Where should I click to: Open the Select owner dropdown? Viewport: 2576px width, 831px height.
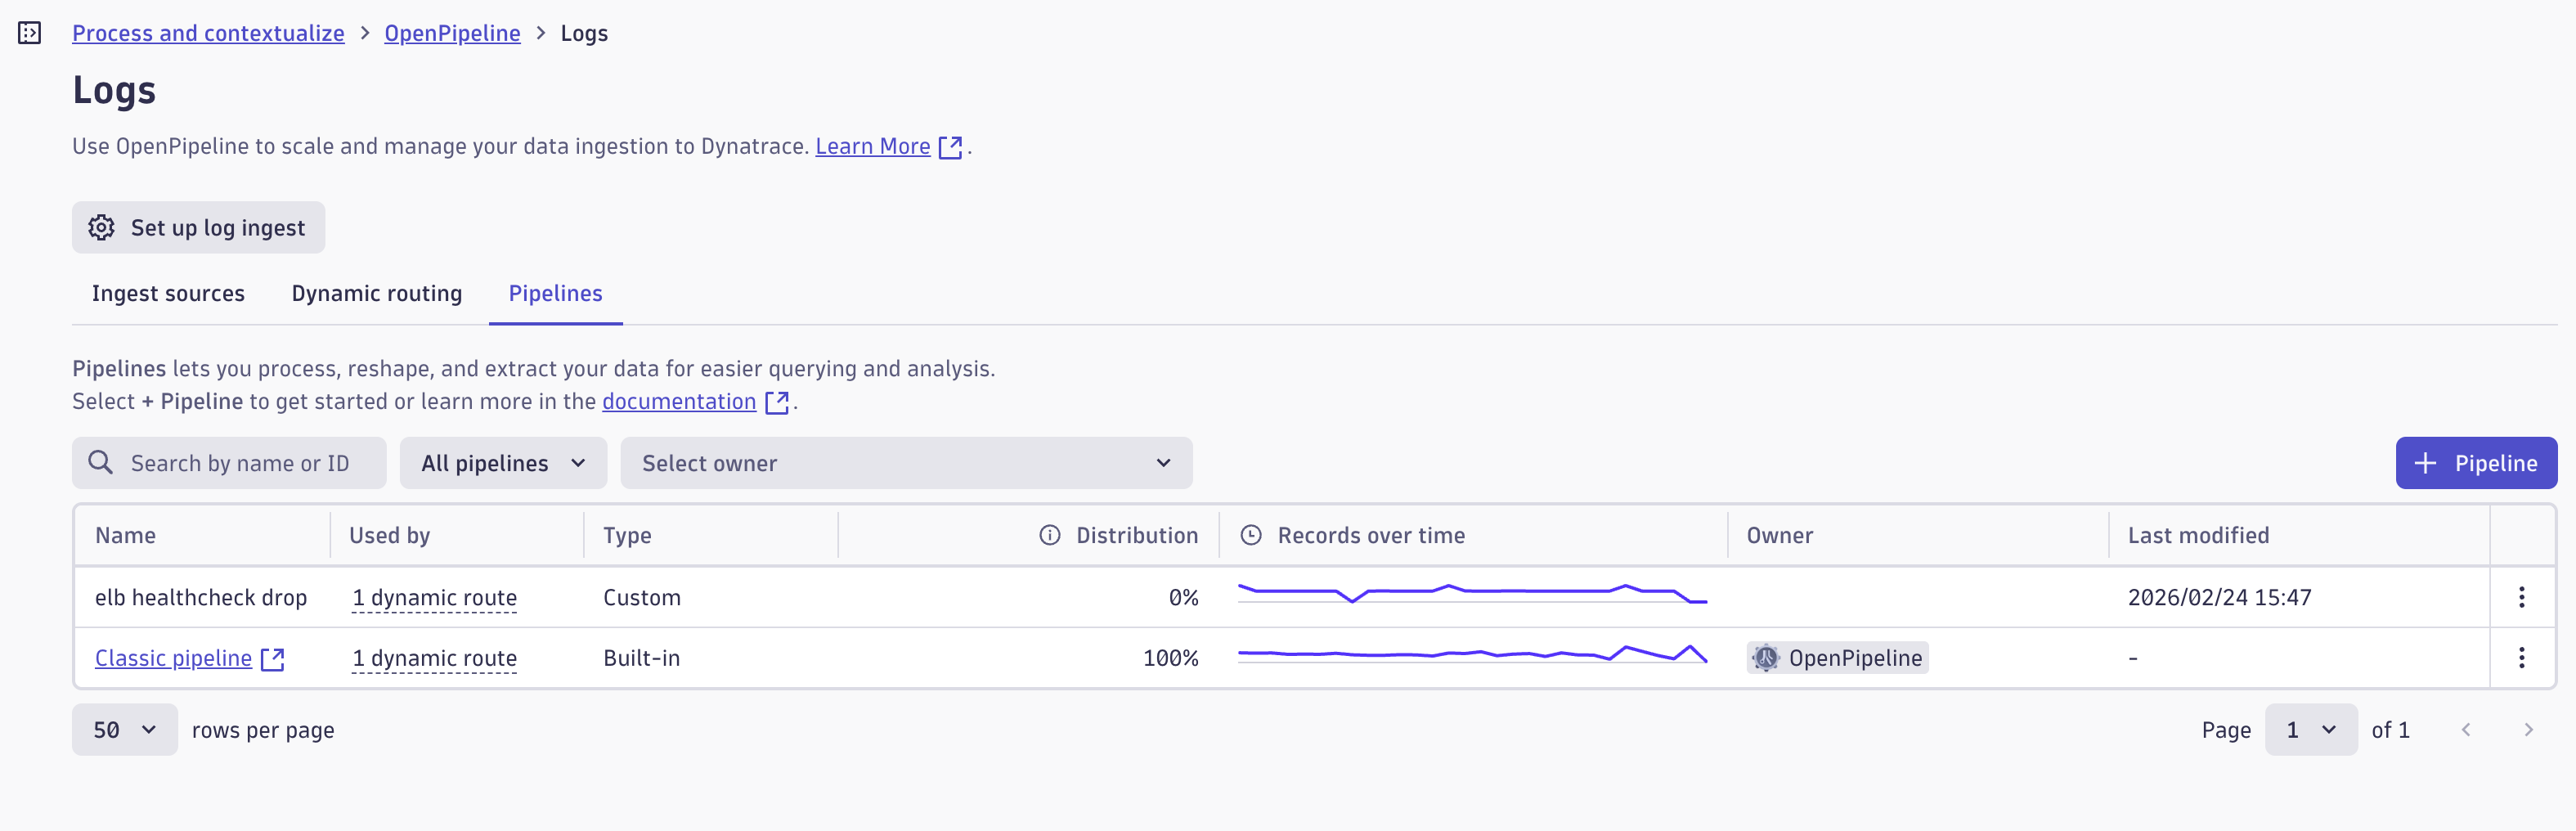click(x=906, y=463)
